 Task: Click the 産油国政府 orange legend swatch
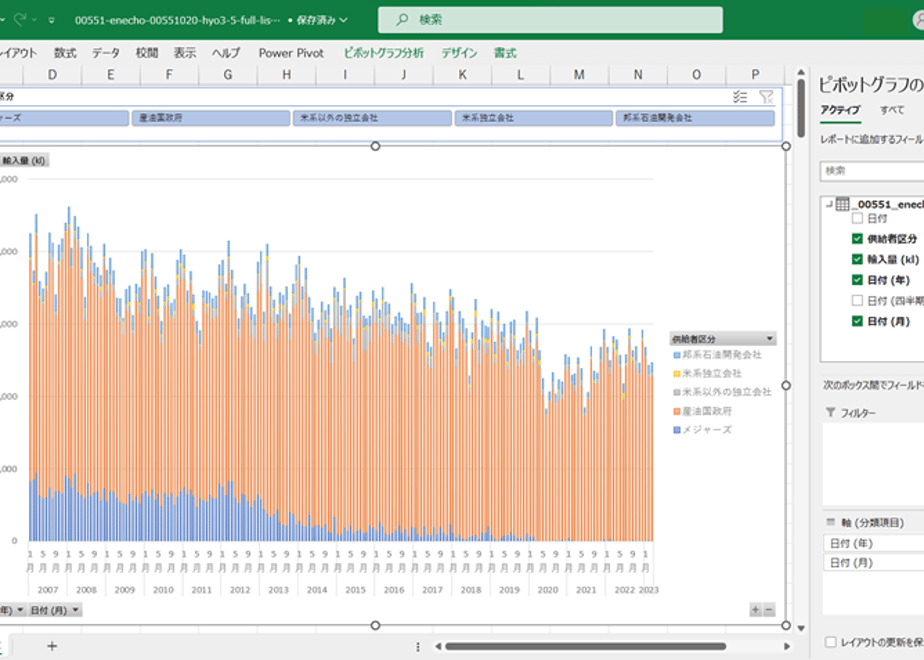click(x=677, y=411)
